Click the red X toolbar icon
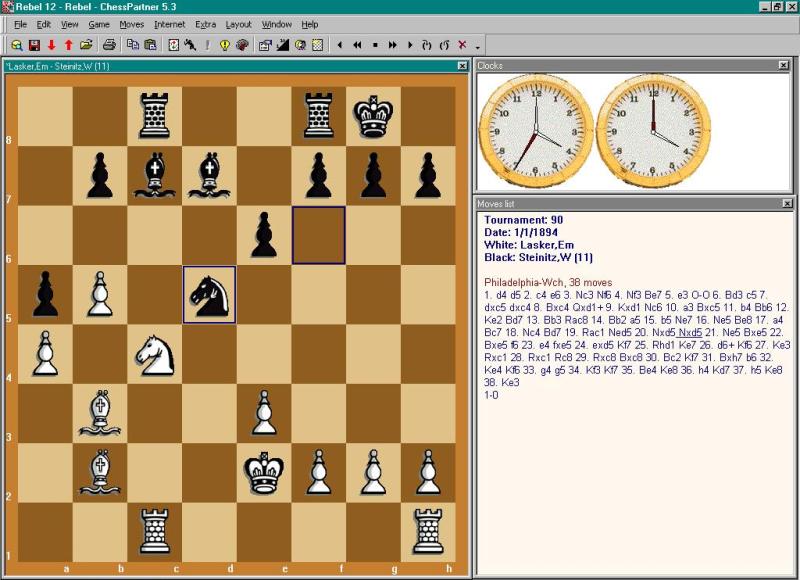This screenshot has width=800, height=580. point(462,45)
